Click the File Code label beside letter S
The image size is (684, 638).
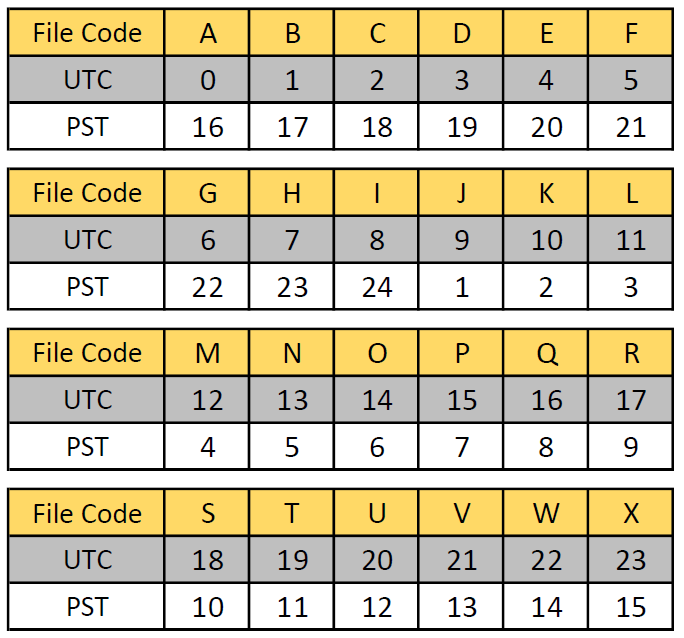pos(87,514)
